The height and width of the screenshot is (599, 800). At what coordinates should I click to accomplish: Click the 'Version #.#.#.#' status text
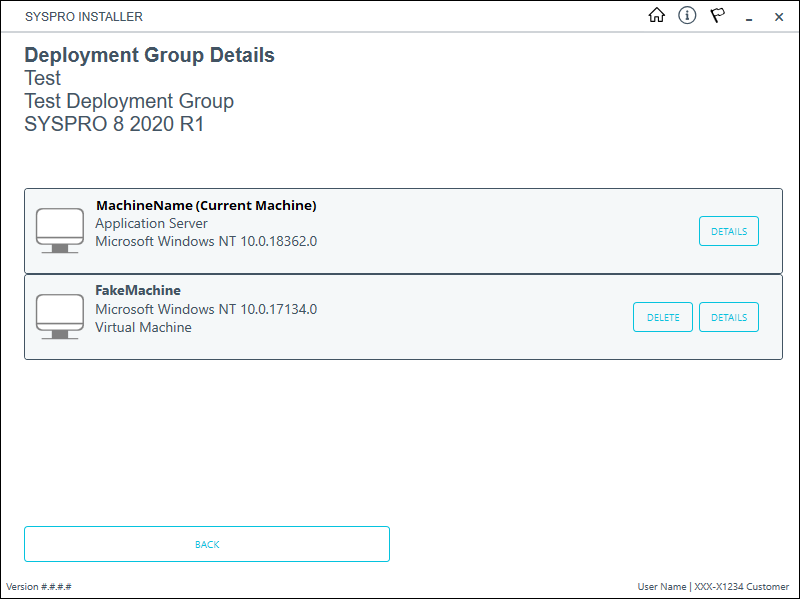[x=39, y=587]
